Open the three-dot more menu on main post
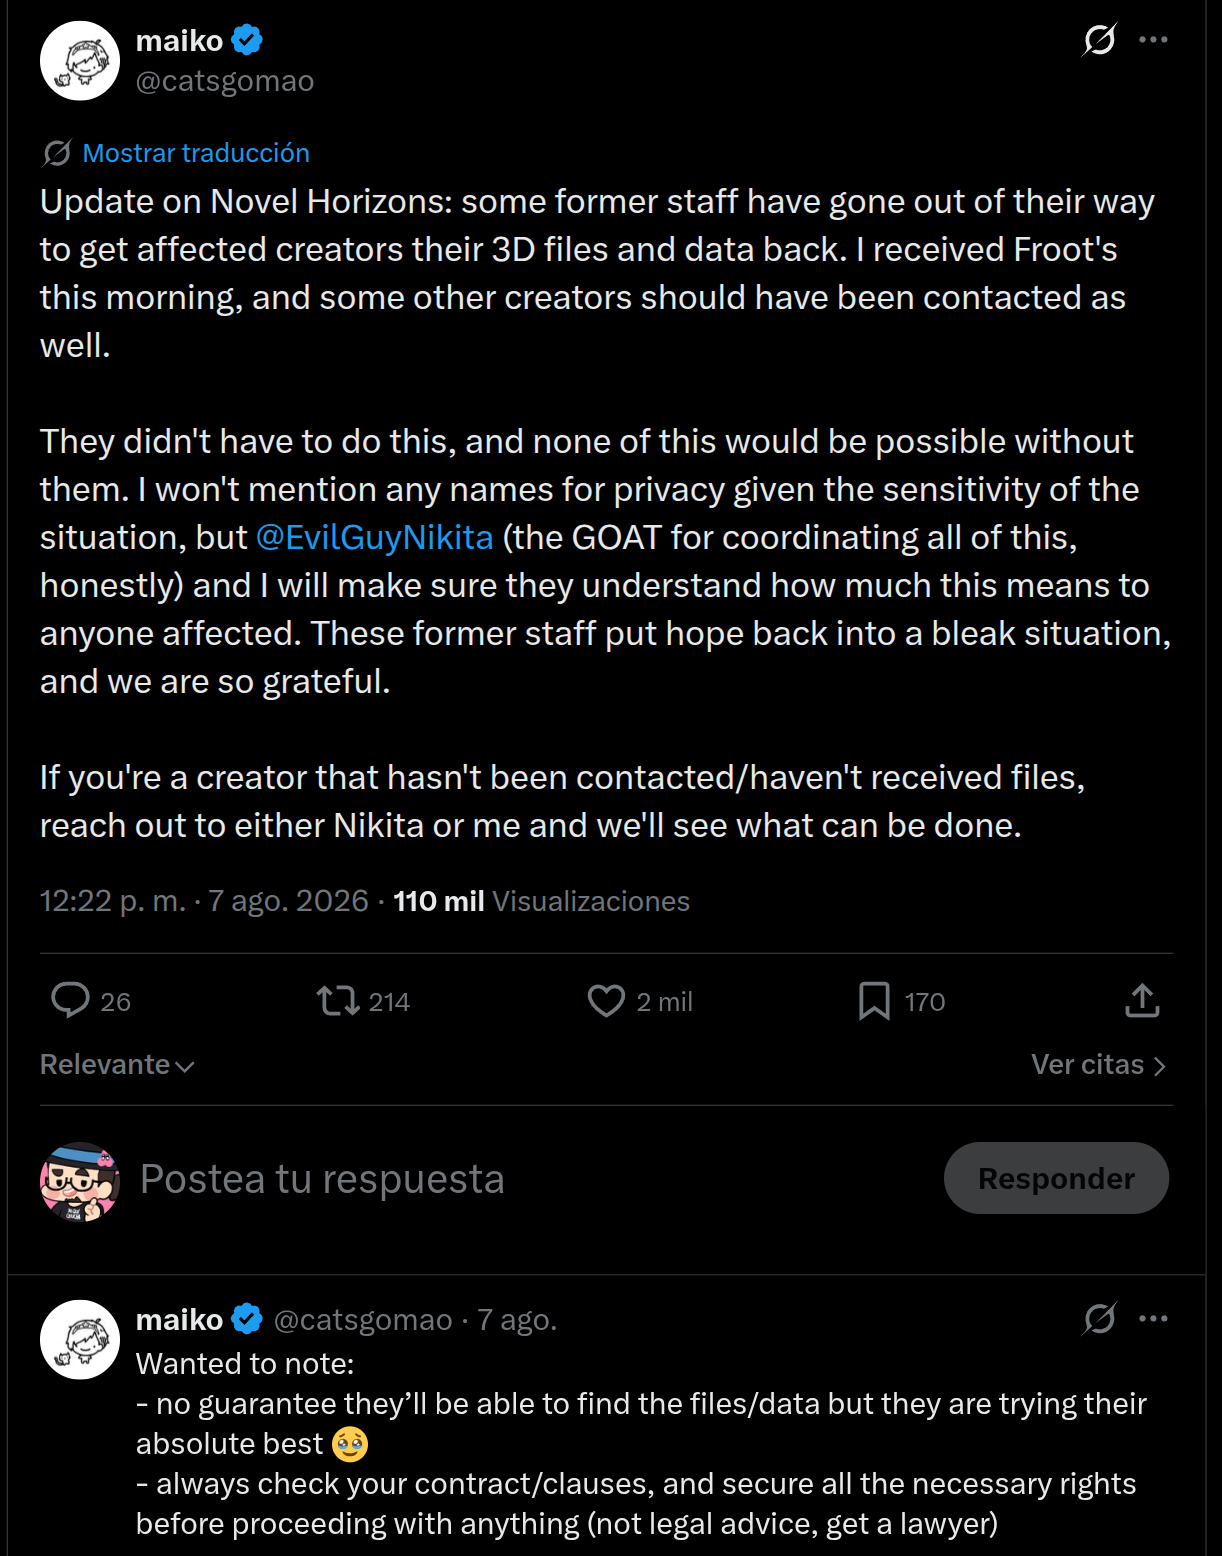1222x1556 pixels. coord(1153,40)
